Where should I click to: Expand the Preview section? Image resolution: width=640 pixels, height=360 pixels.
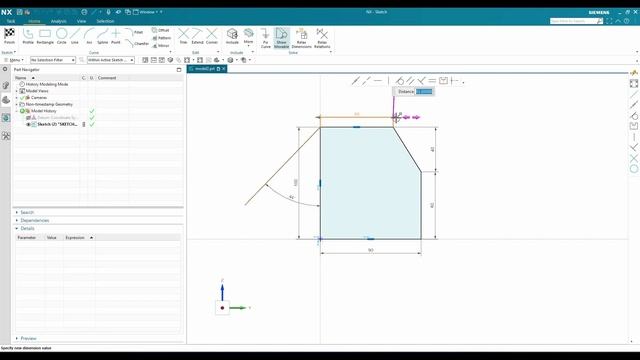click(x=17, y=338)
